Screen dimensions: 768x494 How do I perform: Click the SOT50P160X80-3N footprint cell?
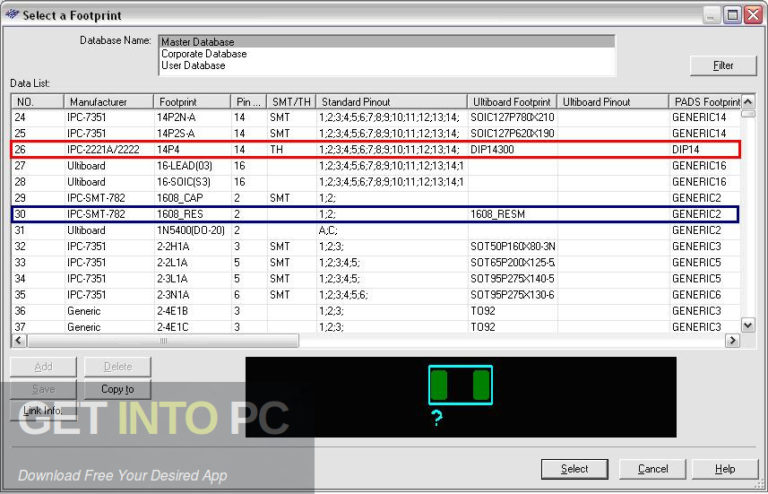[512, 246]
